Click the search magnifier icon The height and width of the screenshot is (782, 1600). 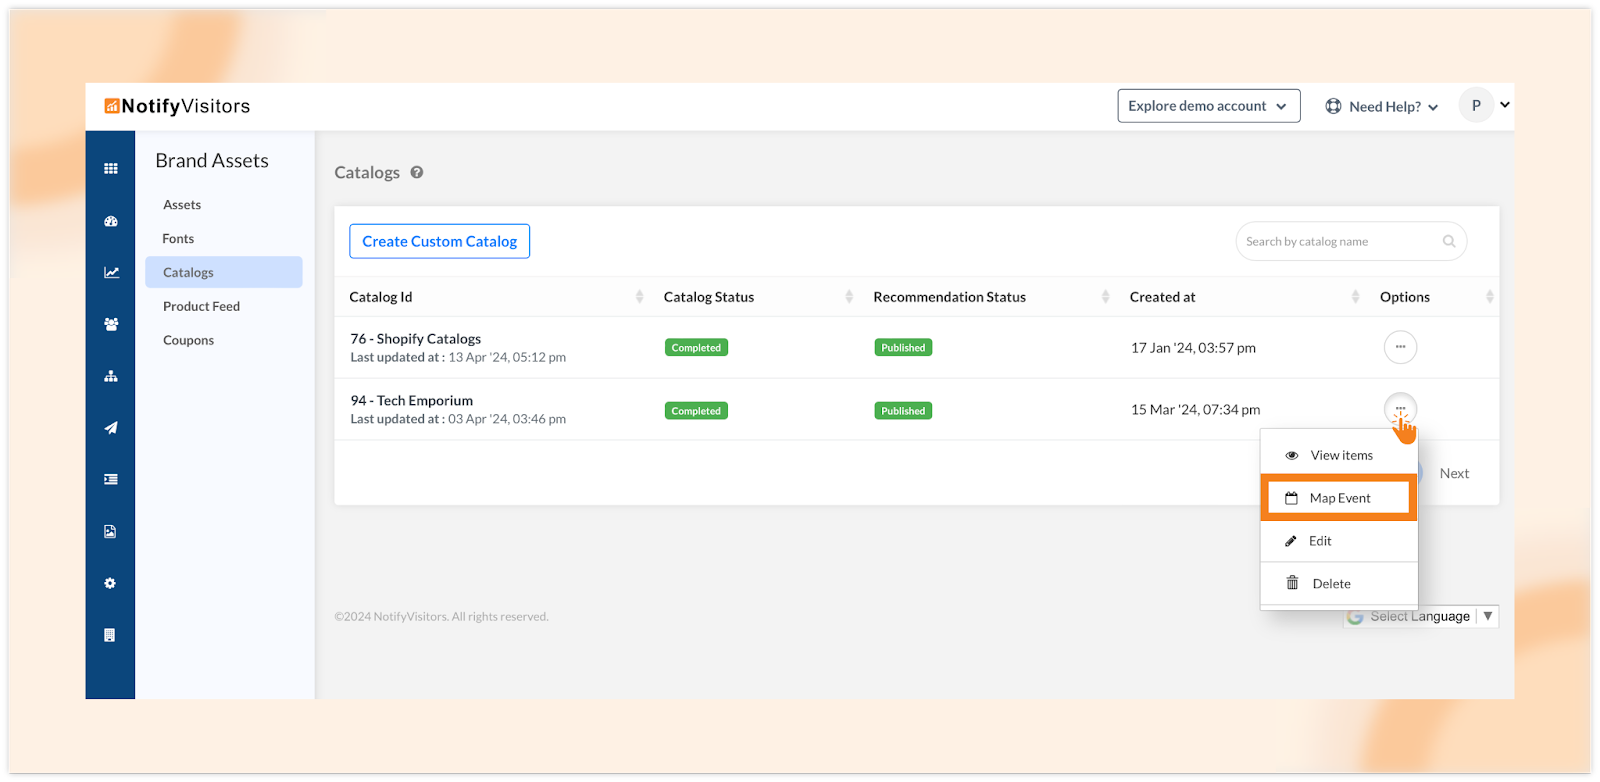[1449, 241]
